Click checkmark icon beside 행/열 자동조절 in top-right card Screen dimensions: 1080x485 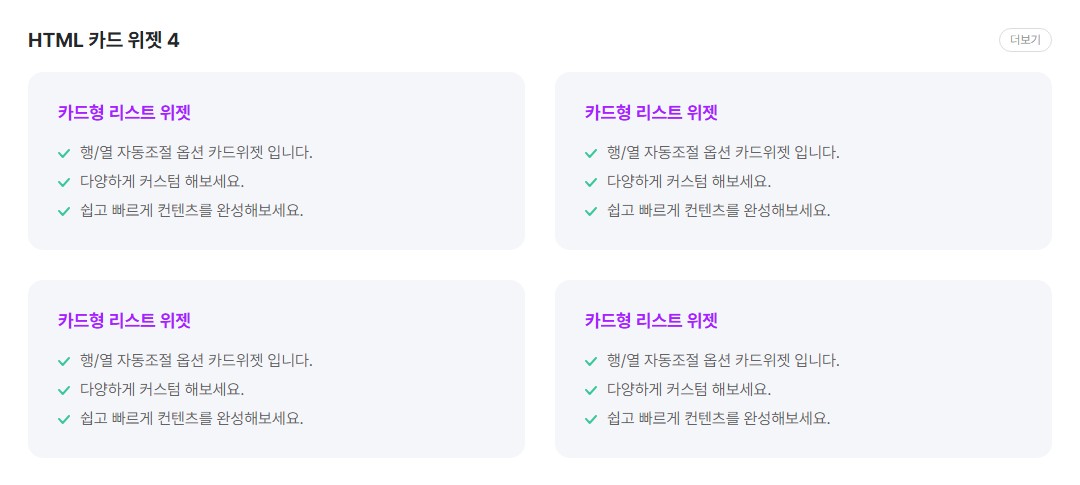tap(591, 153)
